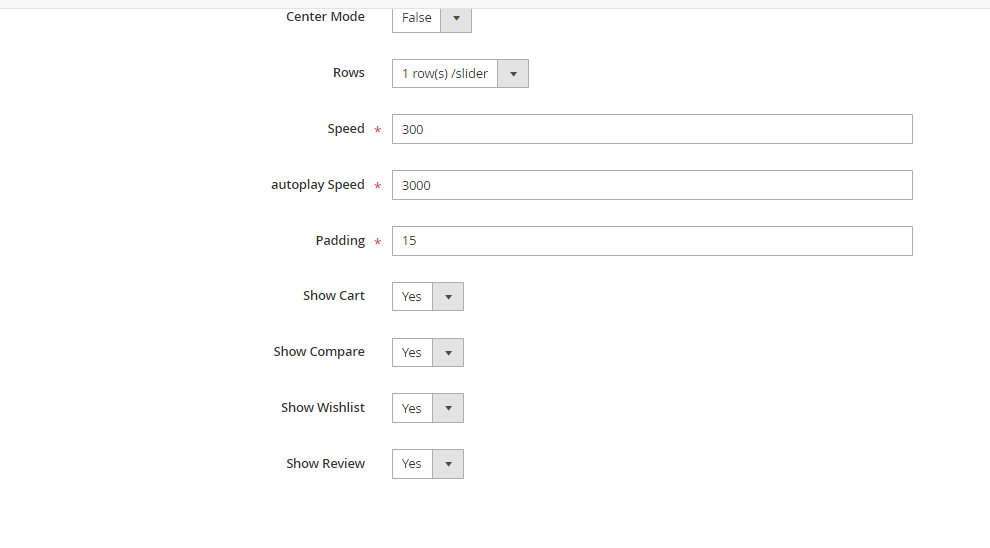Focus the autoplay Speed text box
The width and height of the screenshot is (990, 548).
(651, 185)
